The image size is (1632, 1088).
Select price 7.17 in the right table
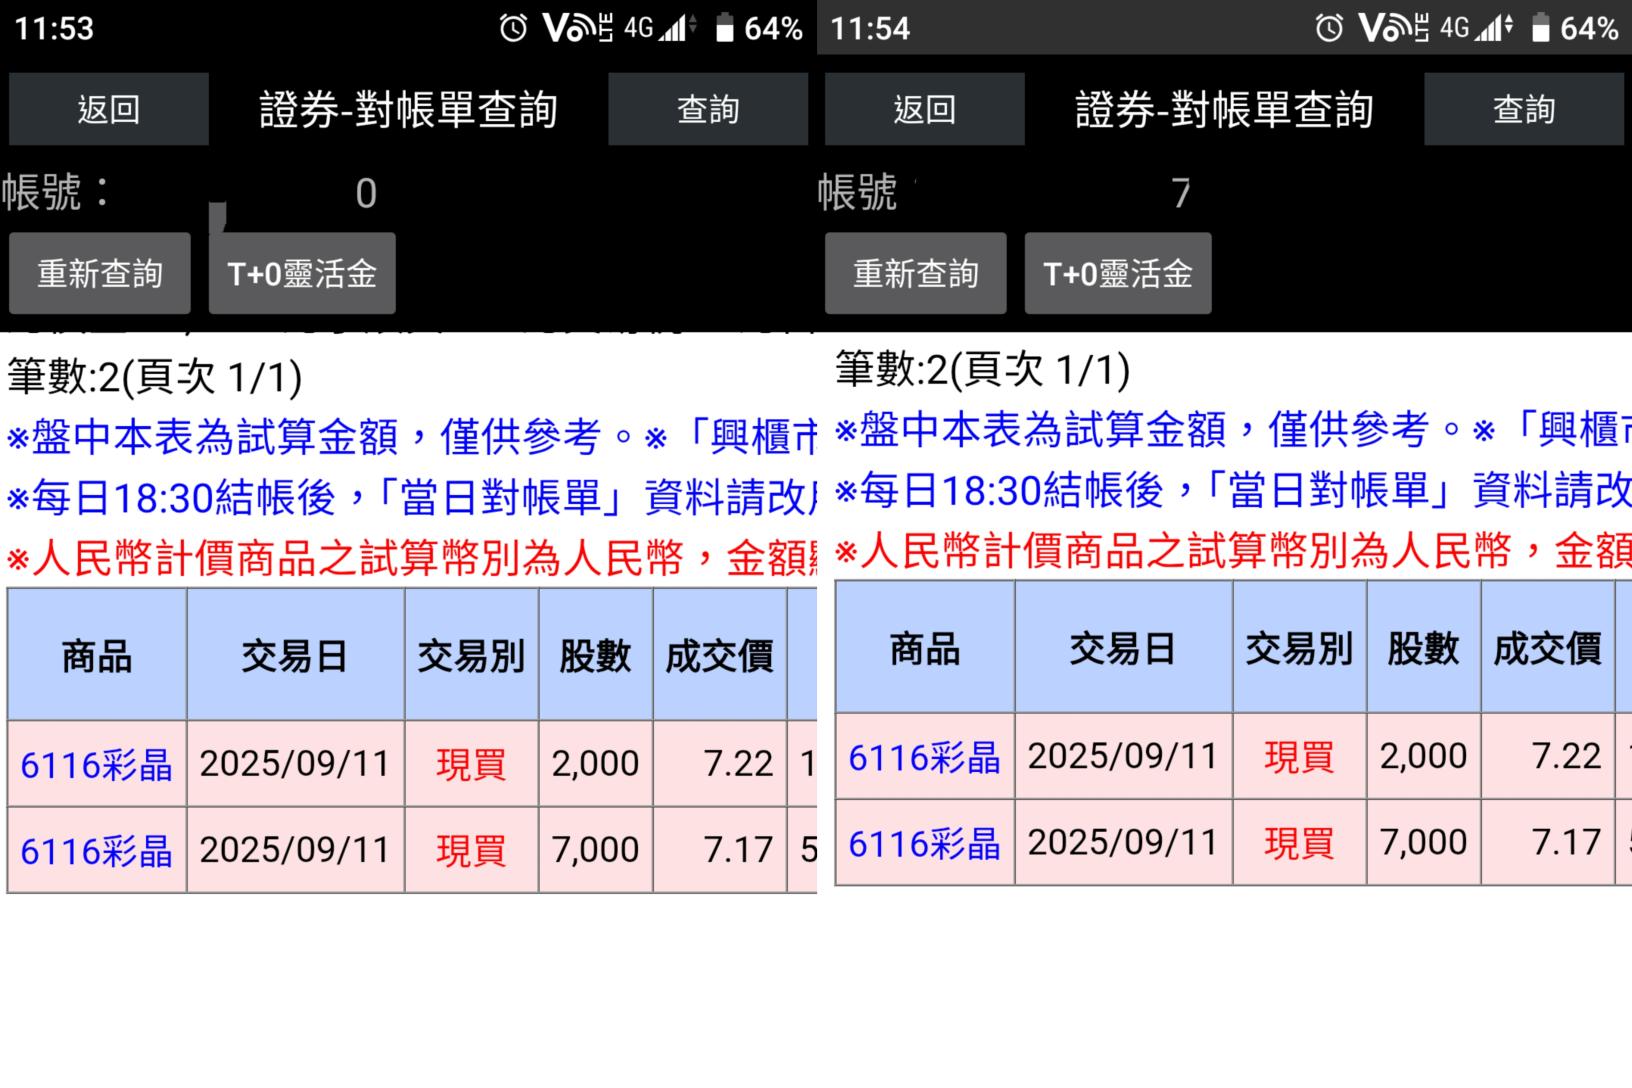click(1548, 843)
